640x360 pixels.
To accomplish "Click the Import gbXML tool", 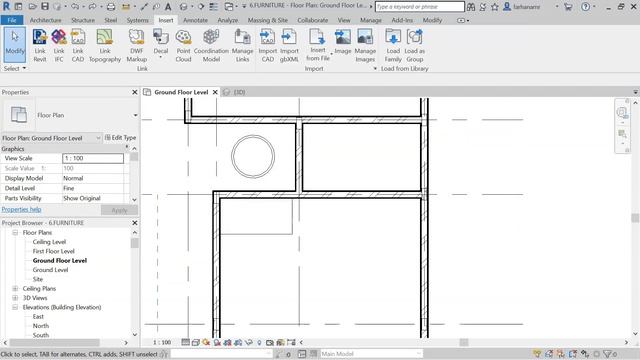I will pyautogui.click(x=289, y=46).
